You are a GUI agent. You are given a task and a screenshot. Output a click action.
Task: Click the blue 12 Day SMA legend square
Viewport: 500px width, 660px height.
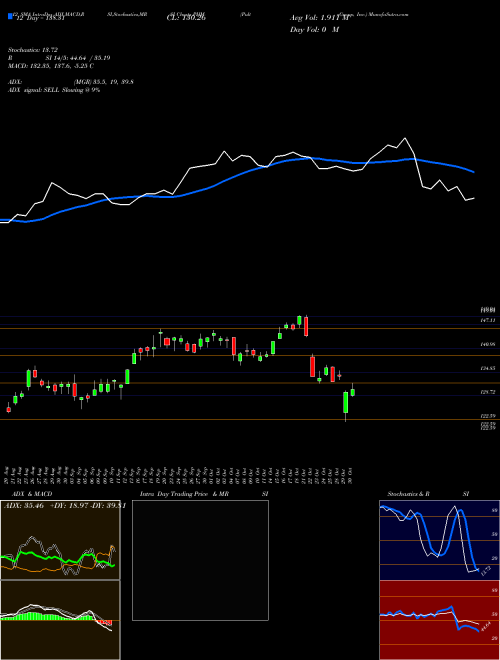click(10, 16)
